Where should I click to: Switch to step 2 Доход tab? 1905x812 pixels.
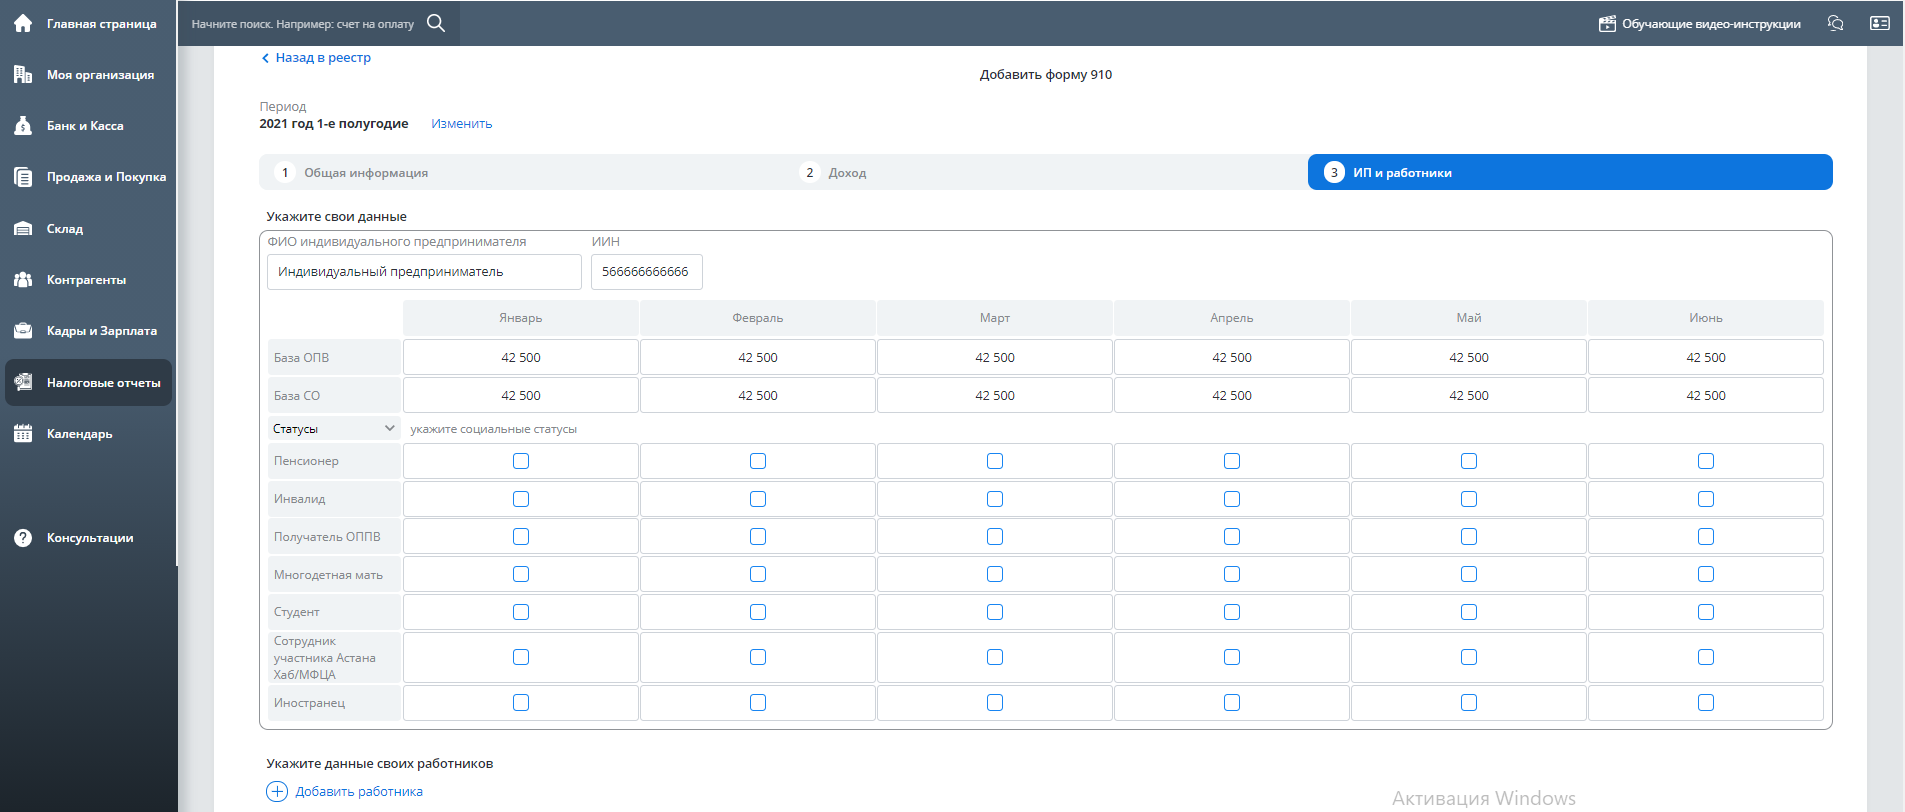846,173
